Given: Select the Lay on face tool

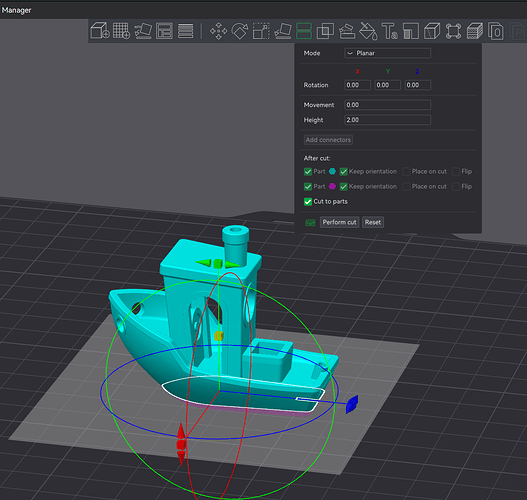Looking at the screenshot, I should click(283, 31).
